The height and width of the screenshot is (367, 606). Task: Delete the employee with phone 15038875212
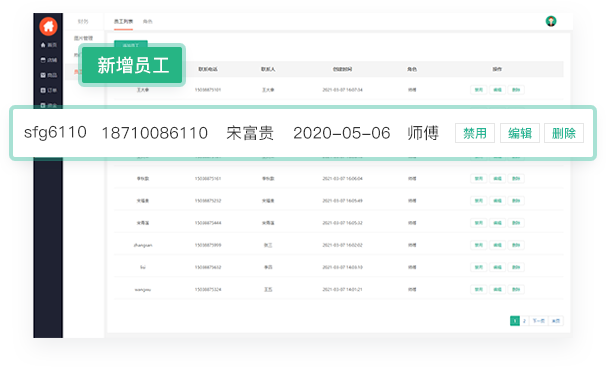click(x=516, y=200)
